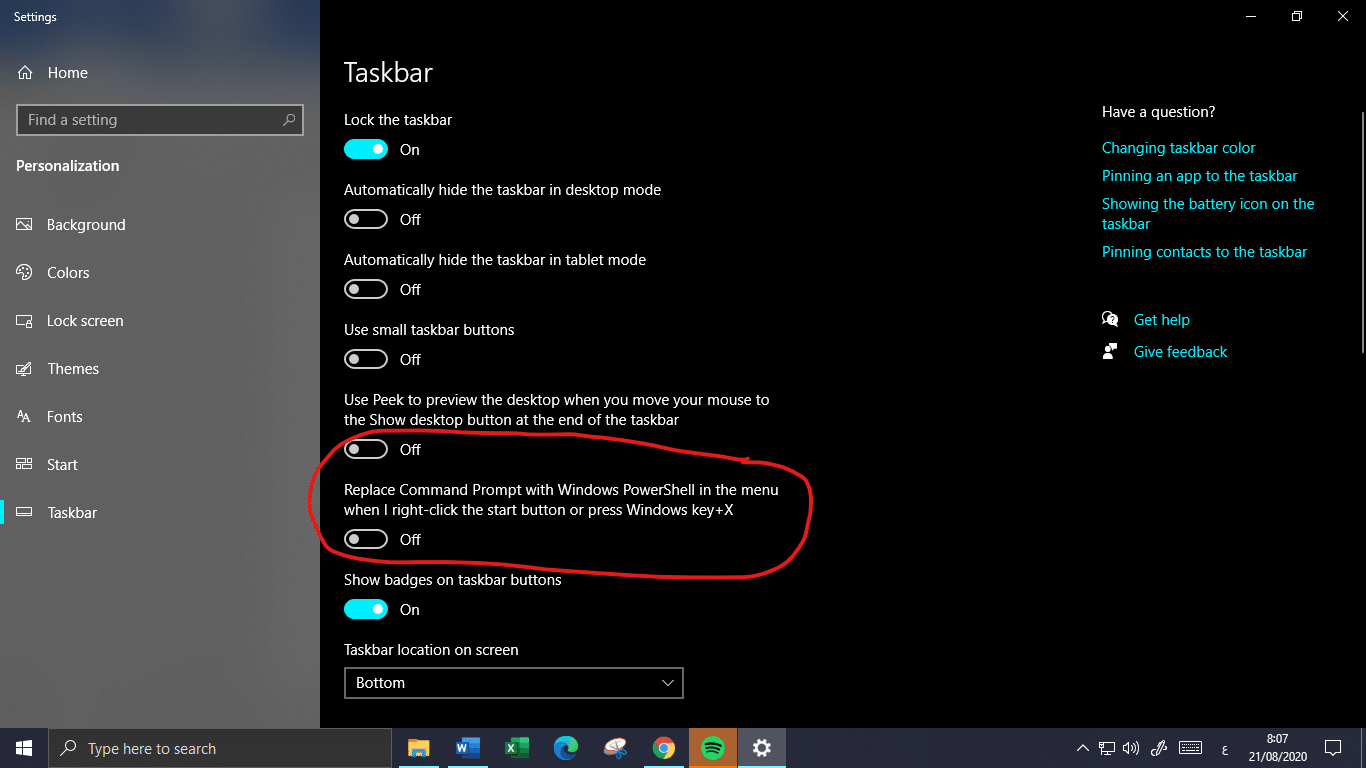Open Microsoft Word from the taskbar
The height and width of the screenshot is (768, 1366).
pos(467,748)
